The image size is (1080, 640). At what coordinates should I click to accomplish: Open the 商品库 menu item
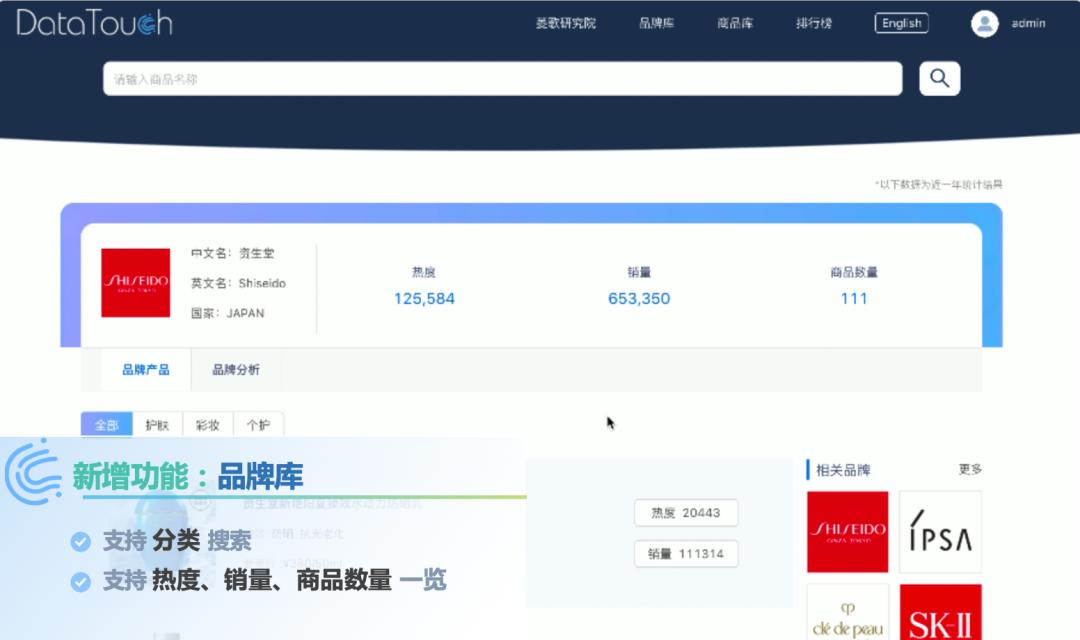tap(734, 21)
